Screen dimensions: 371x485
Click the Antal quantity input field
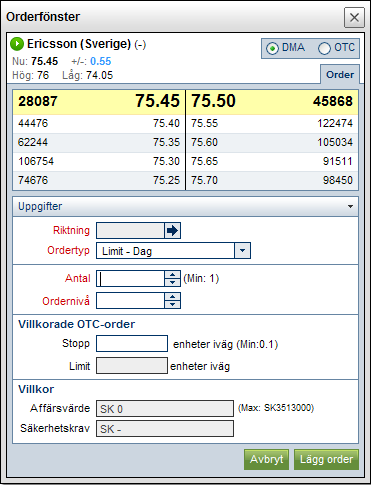coord(130,278)
